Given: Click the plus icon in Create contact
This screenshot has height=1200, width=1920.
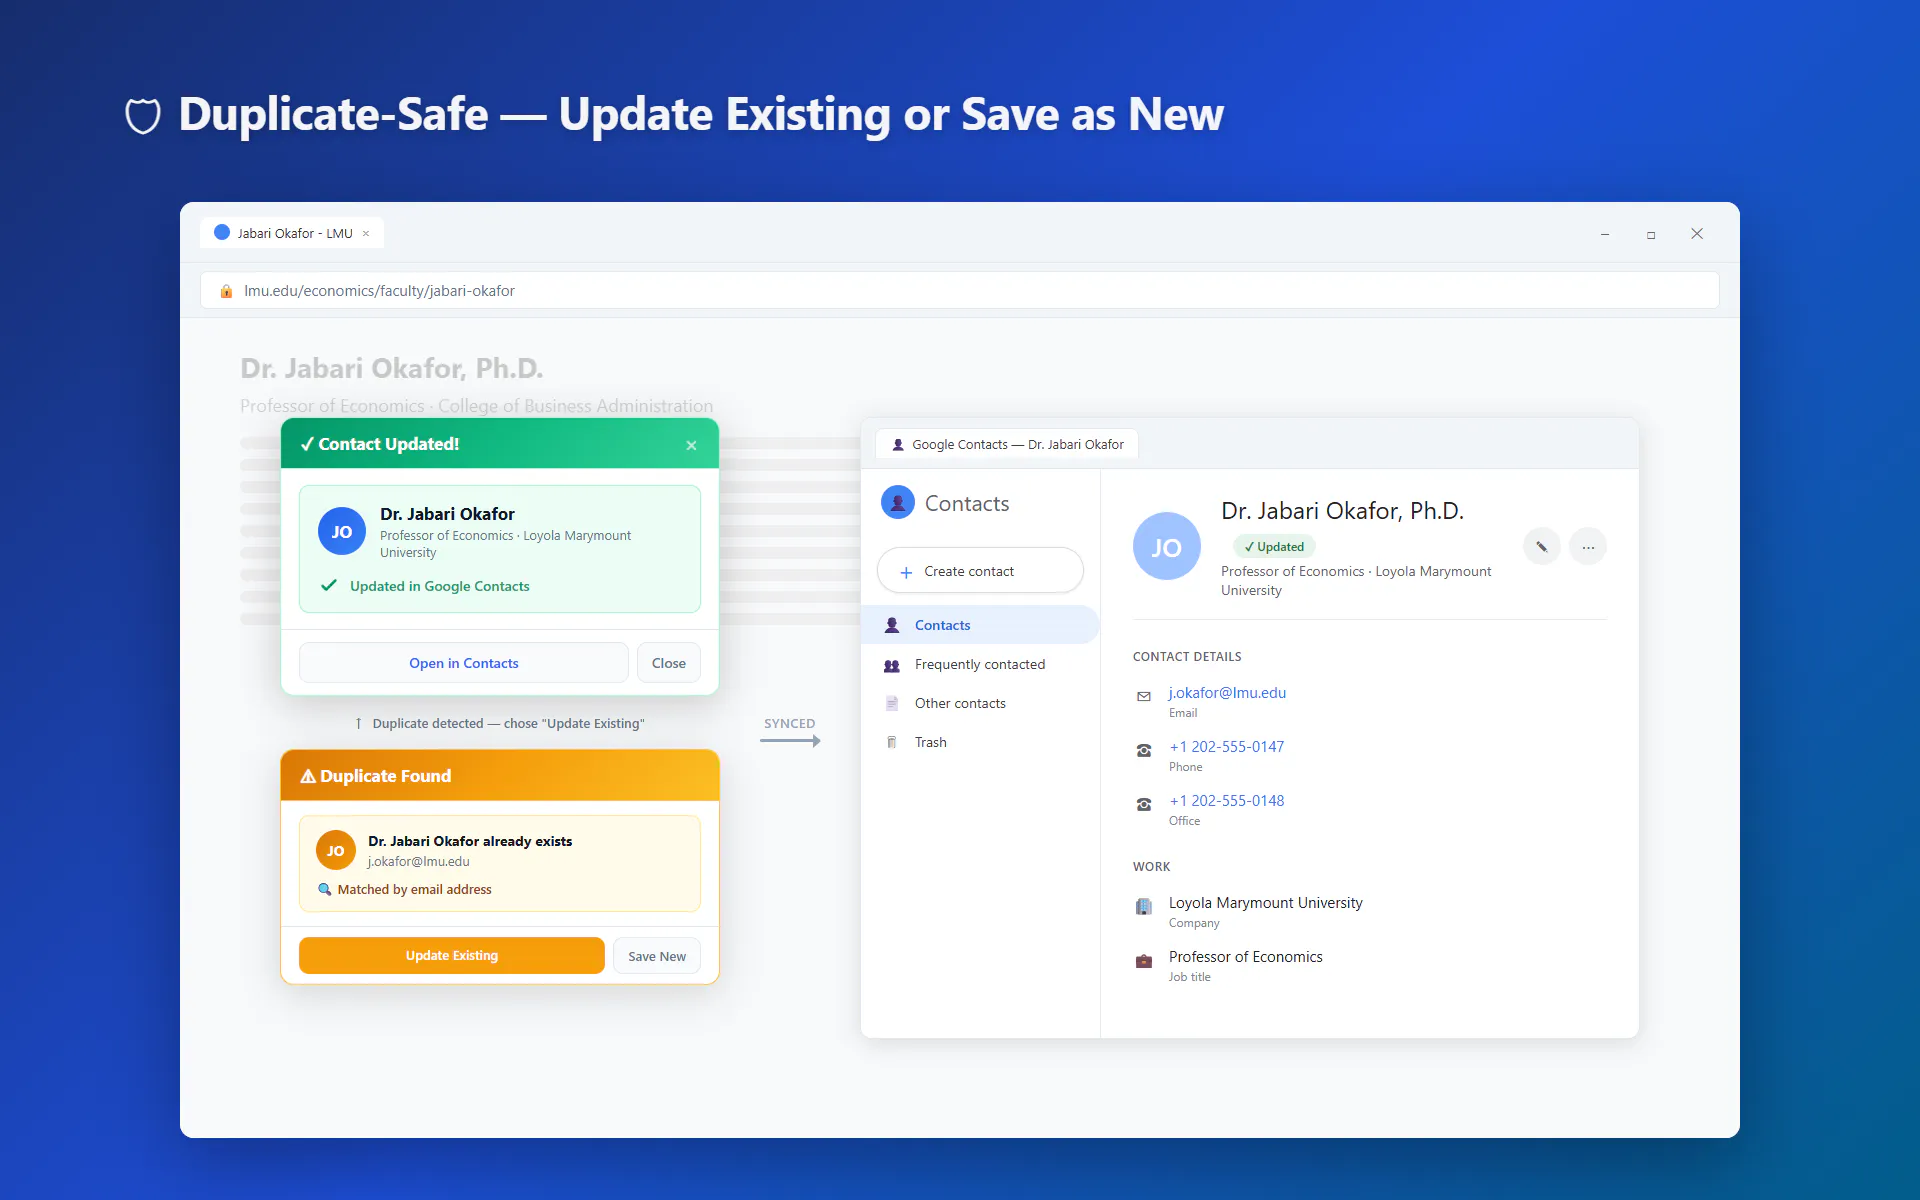Looking at the screenshot, I should (x=906, y=572).
